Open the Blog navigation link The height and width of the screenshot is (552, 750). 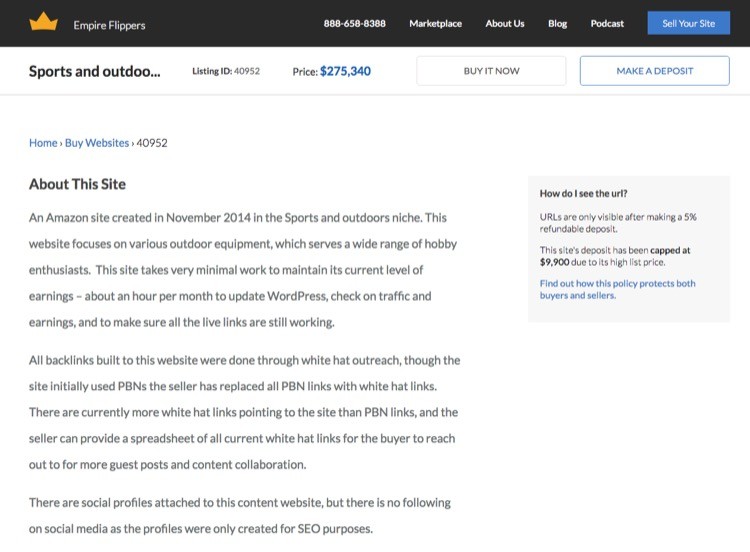click(557, 23)
